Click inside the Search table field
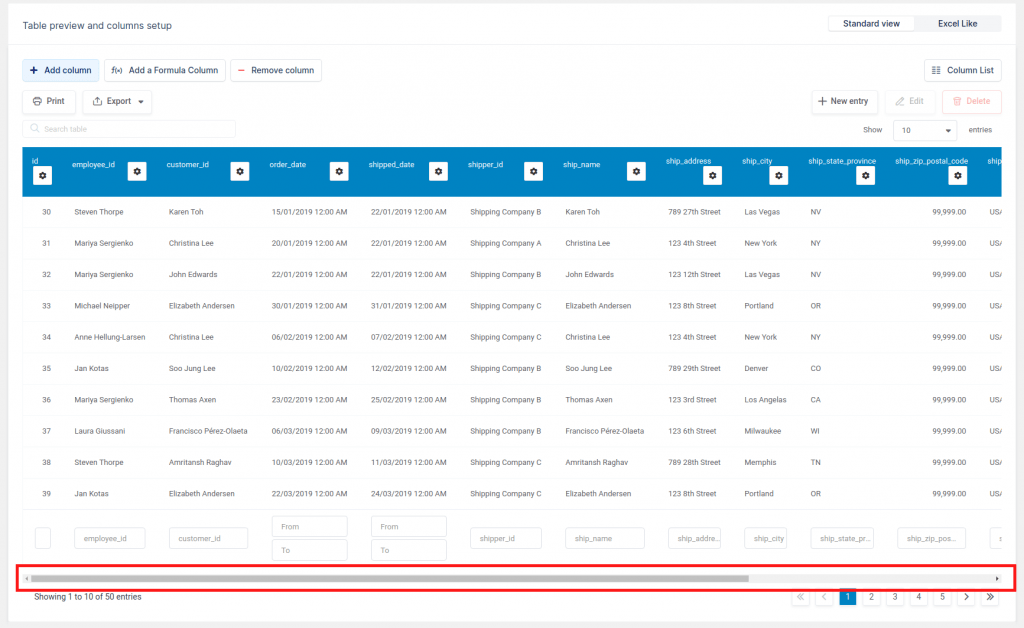 point(128,129)
